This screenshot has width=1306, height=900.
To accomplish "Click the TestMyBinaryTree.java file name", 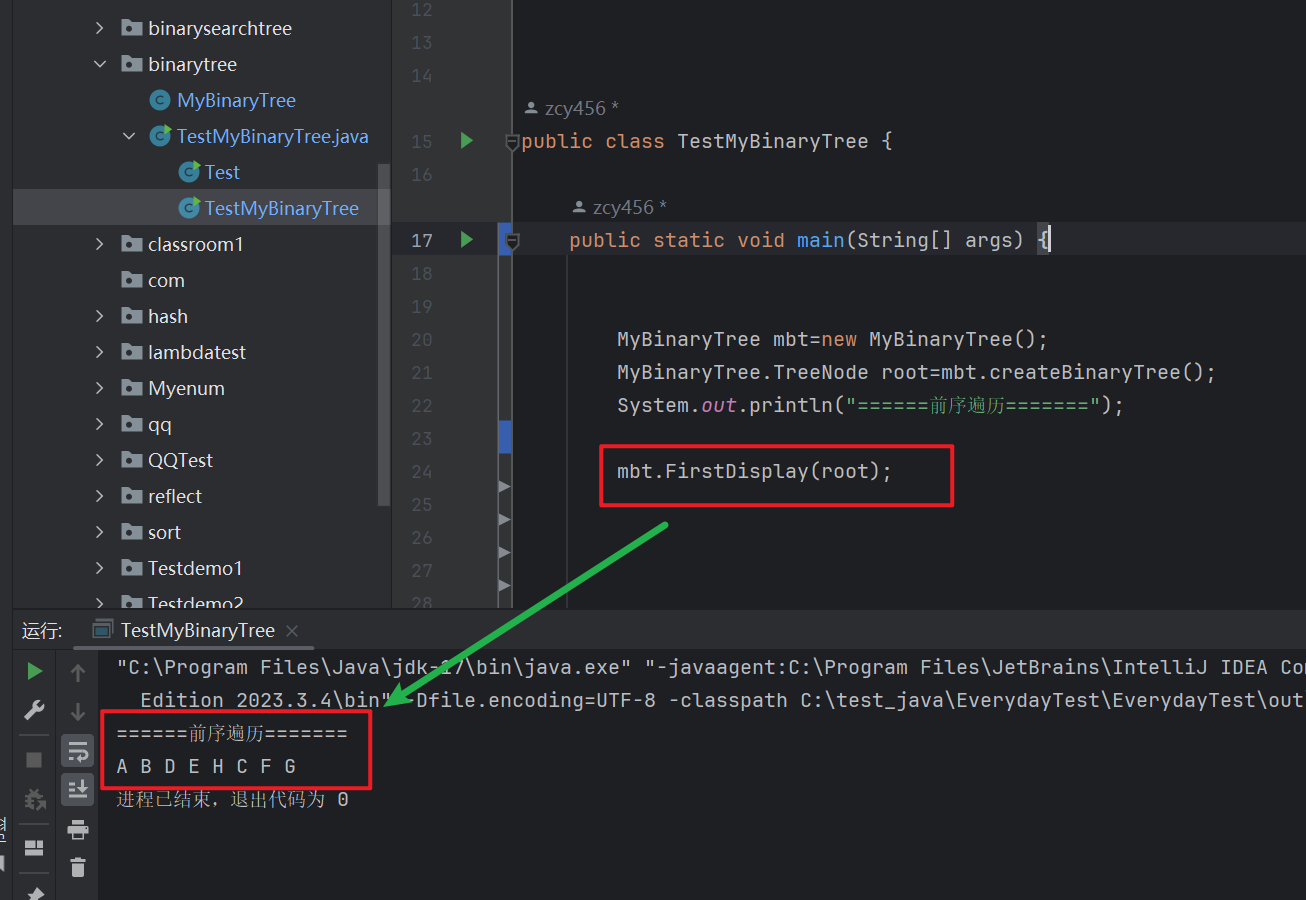I will (x=273, y=136).
